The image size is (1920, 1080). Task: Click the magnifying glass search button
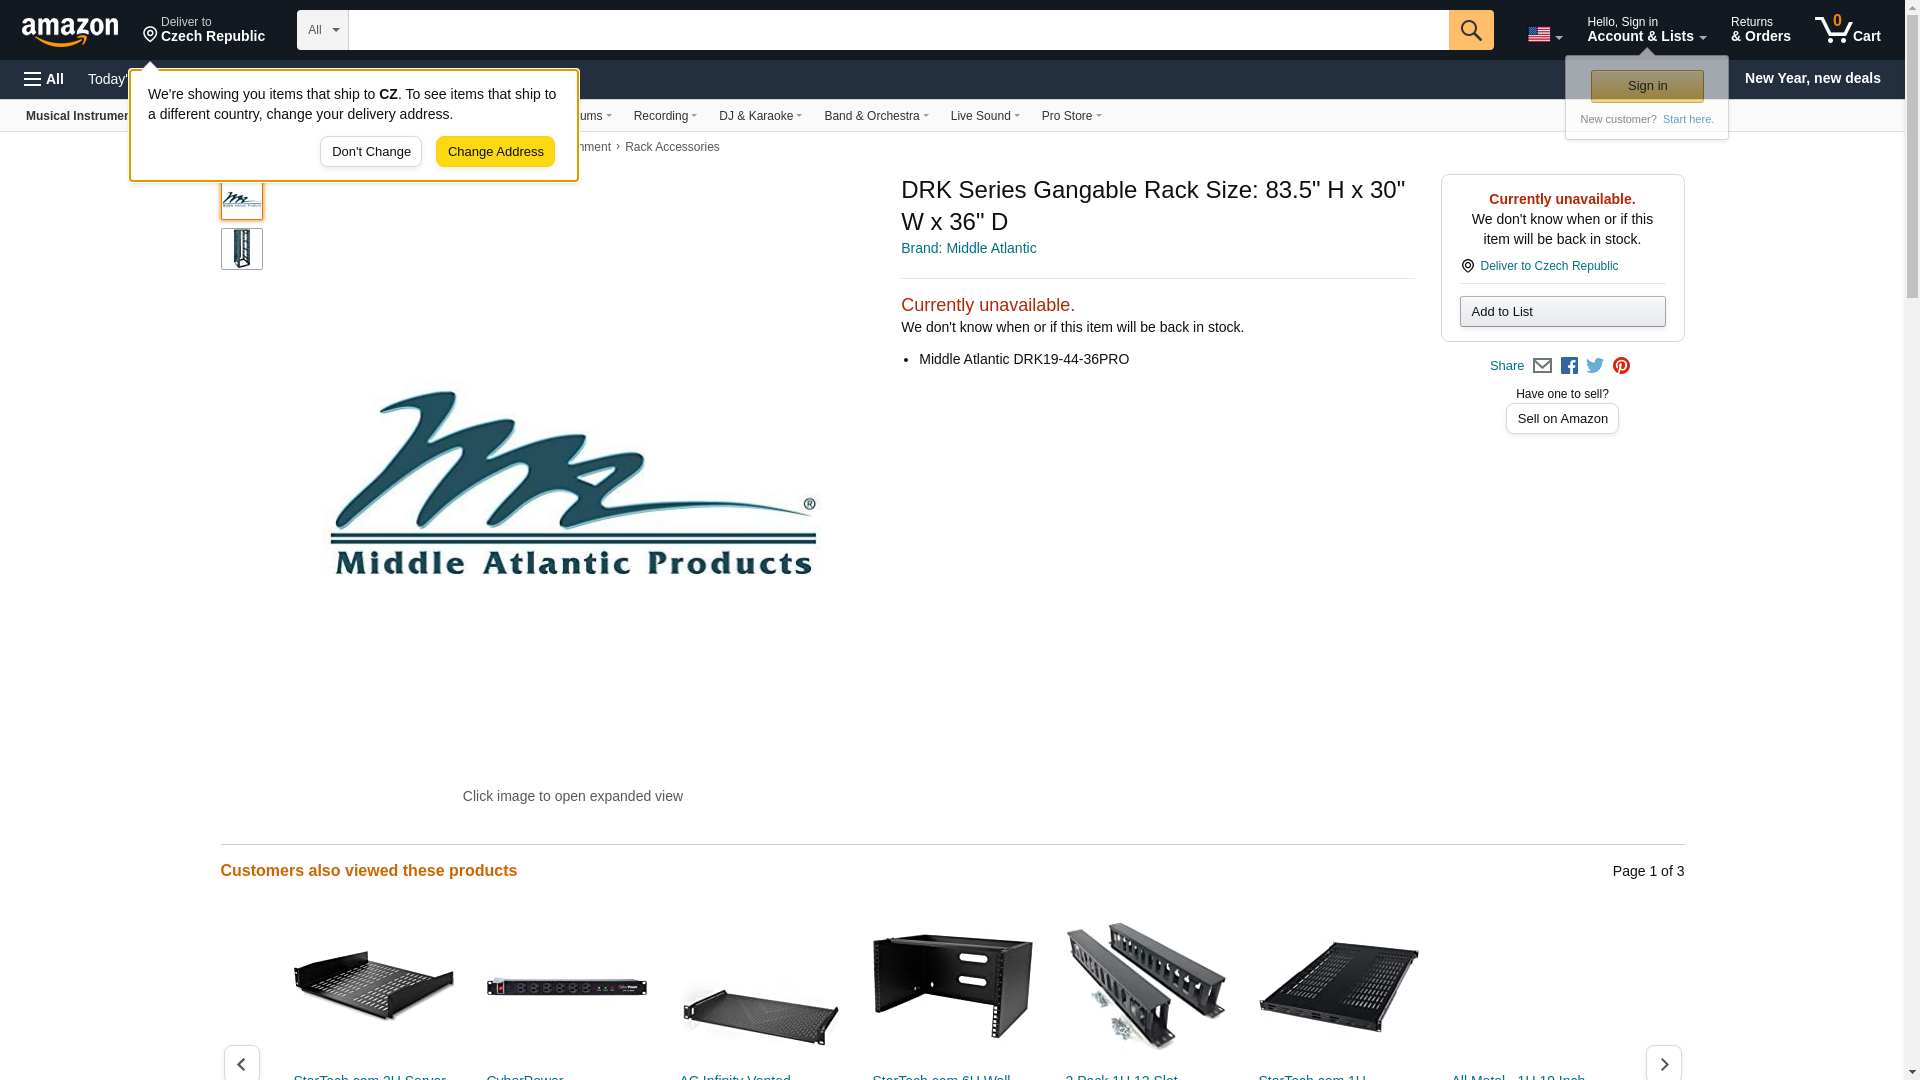click(x=1470, y=30)
